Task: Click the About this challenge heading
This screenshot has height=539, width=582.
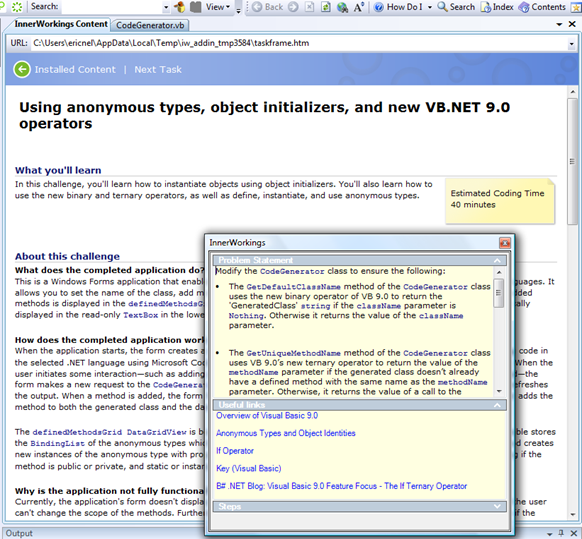Action: click(67, 257)
